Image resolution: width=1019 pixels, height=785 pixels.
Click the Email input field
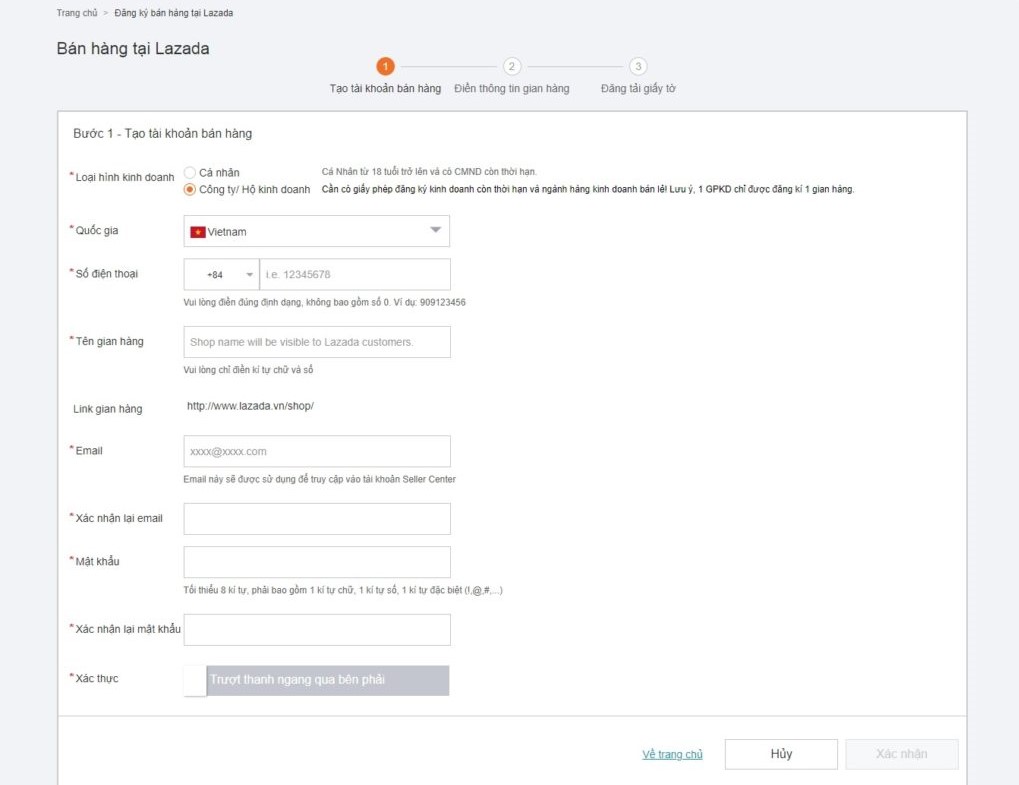316,452
